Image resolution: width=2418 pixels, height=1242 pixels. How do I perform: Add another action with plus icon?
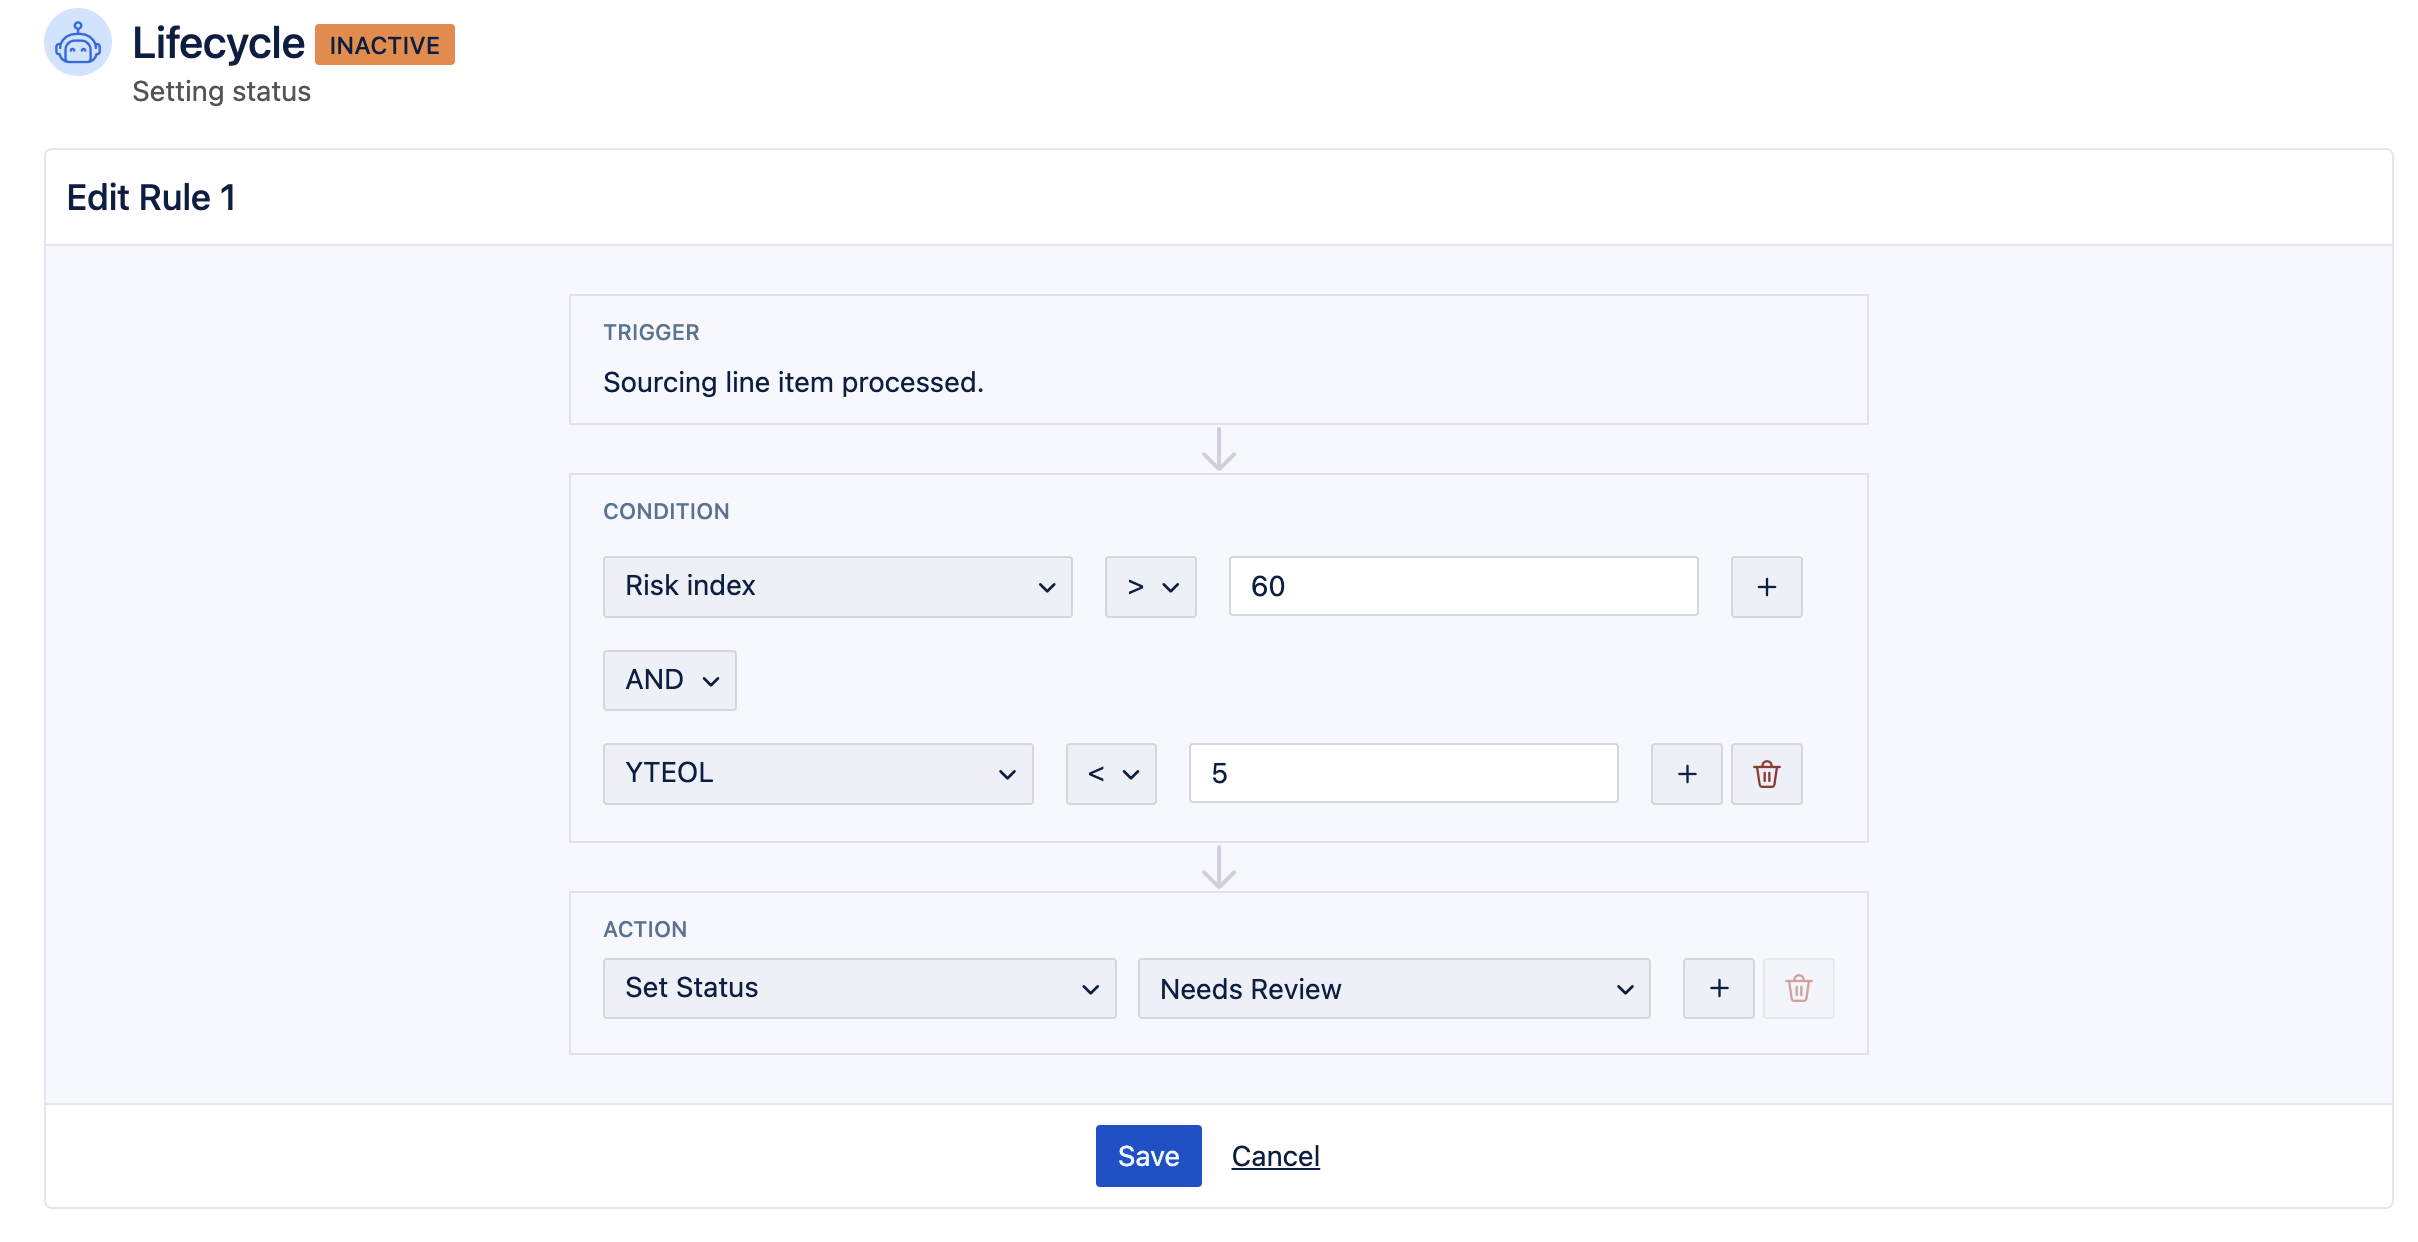(1718, 989)
